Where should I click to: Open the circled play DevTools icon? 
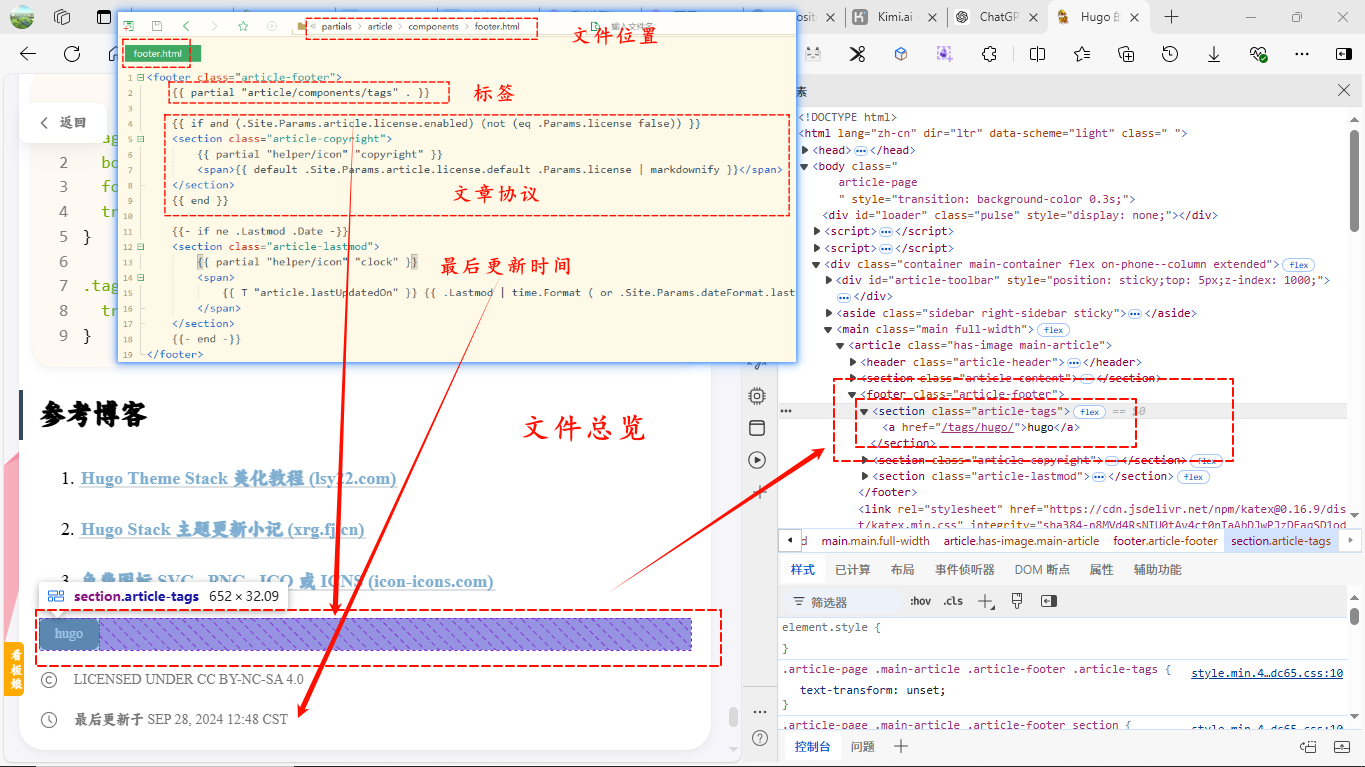point(757,460)
